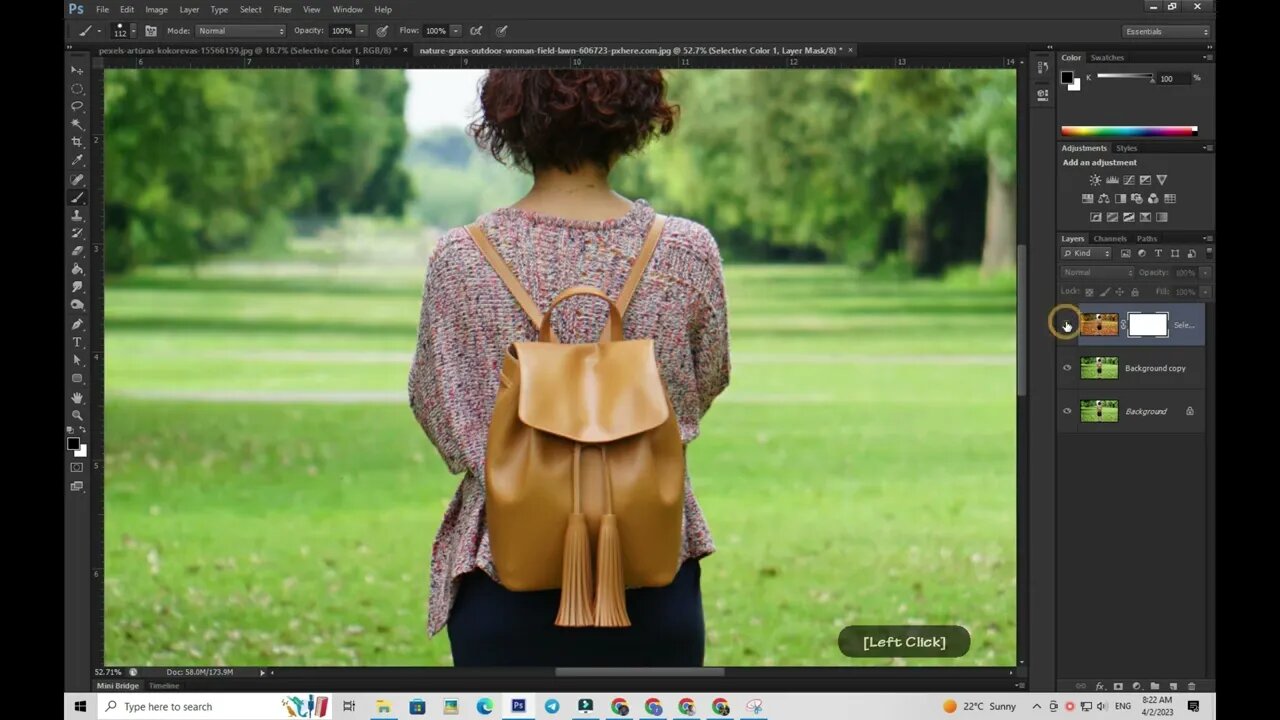Select the Clone Stamp tool
Screen dimensions: 1280x720
pos(77,215)
